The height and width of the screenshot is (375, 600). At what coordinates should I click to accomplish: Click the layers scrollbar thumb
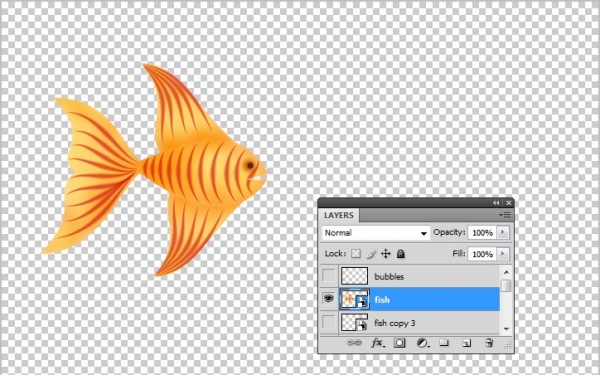pos(506,285)
